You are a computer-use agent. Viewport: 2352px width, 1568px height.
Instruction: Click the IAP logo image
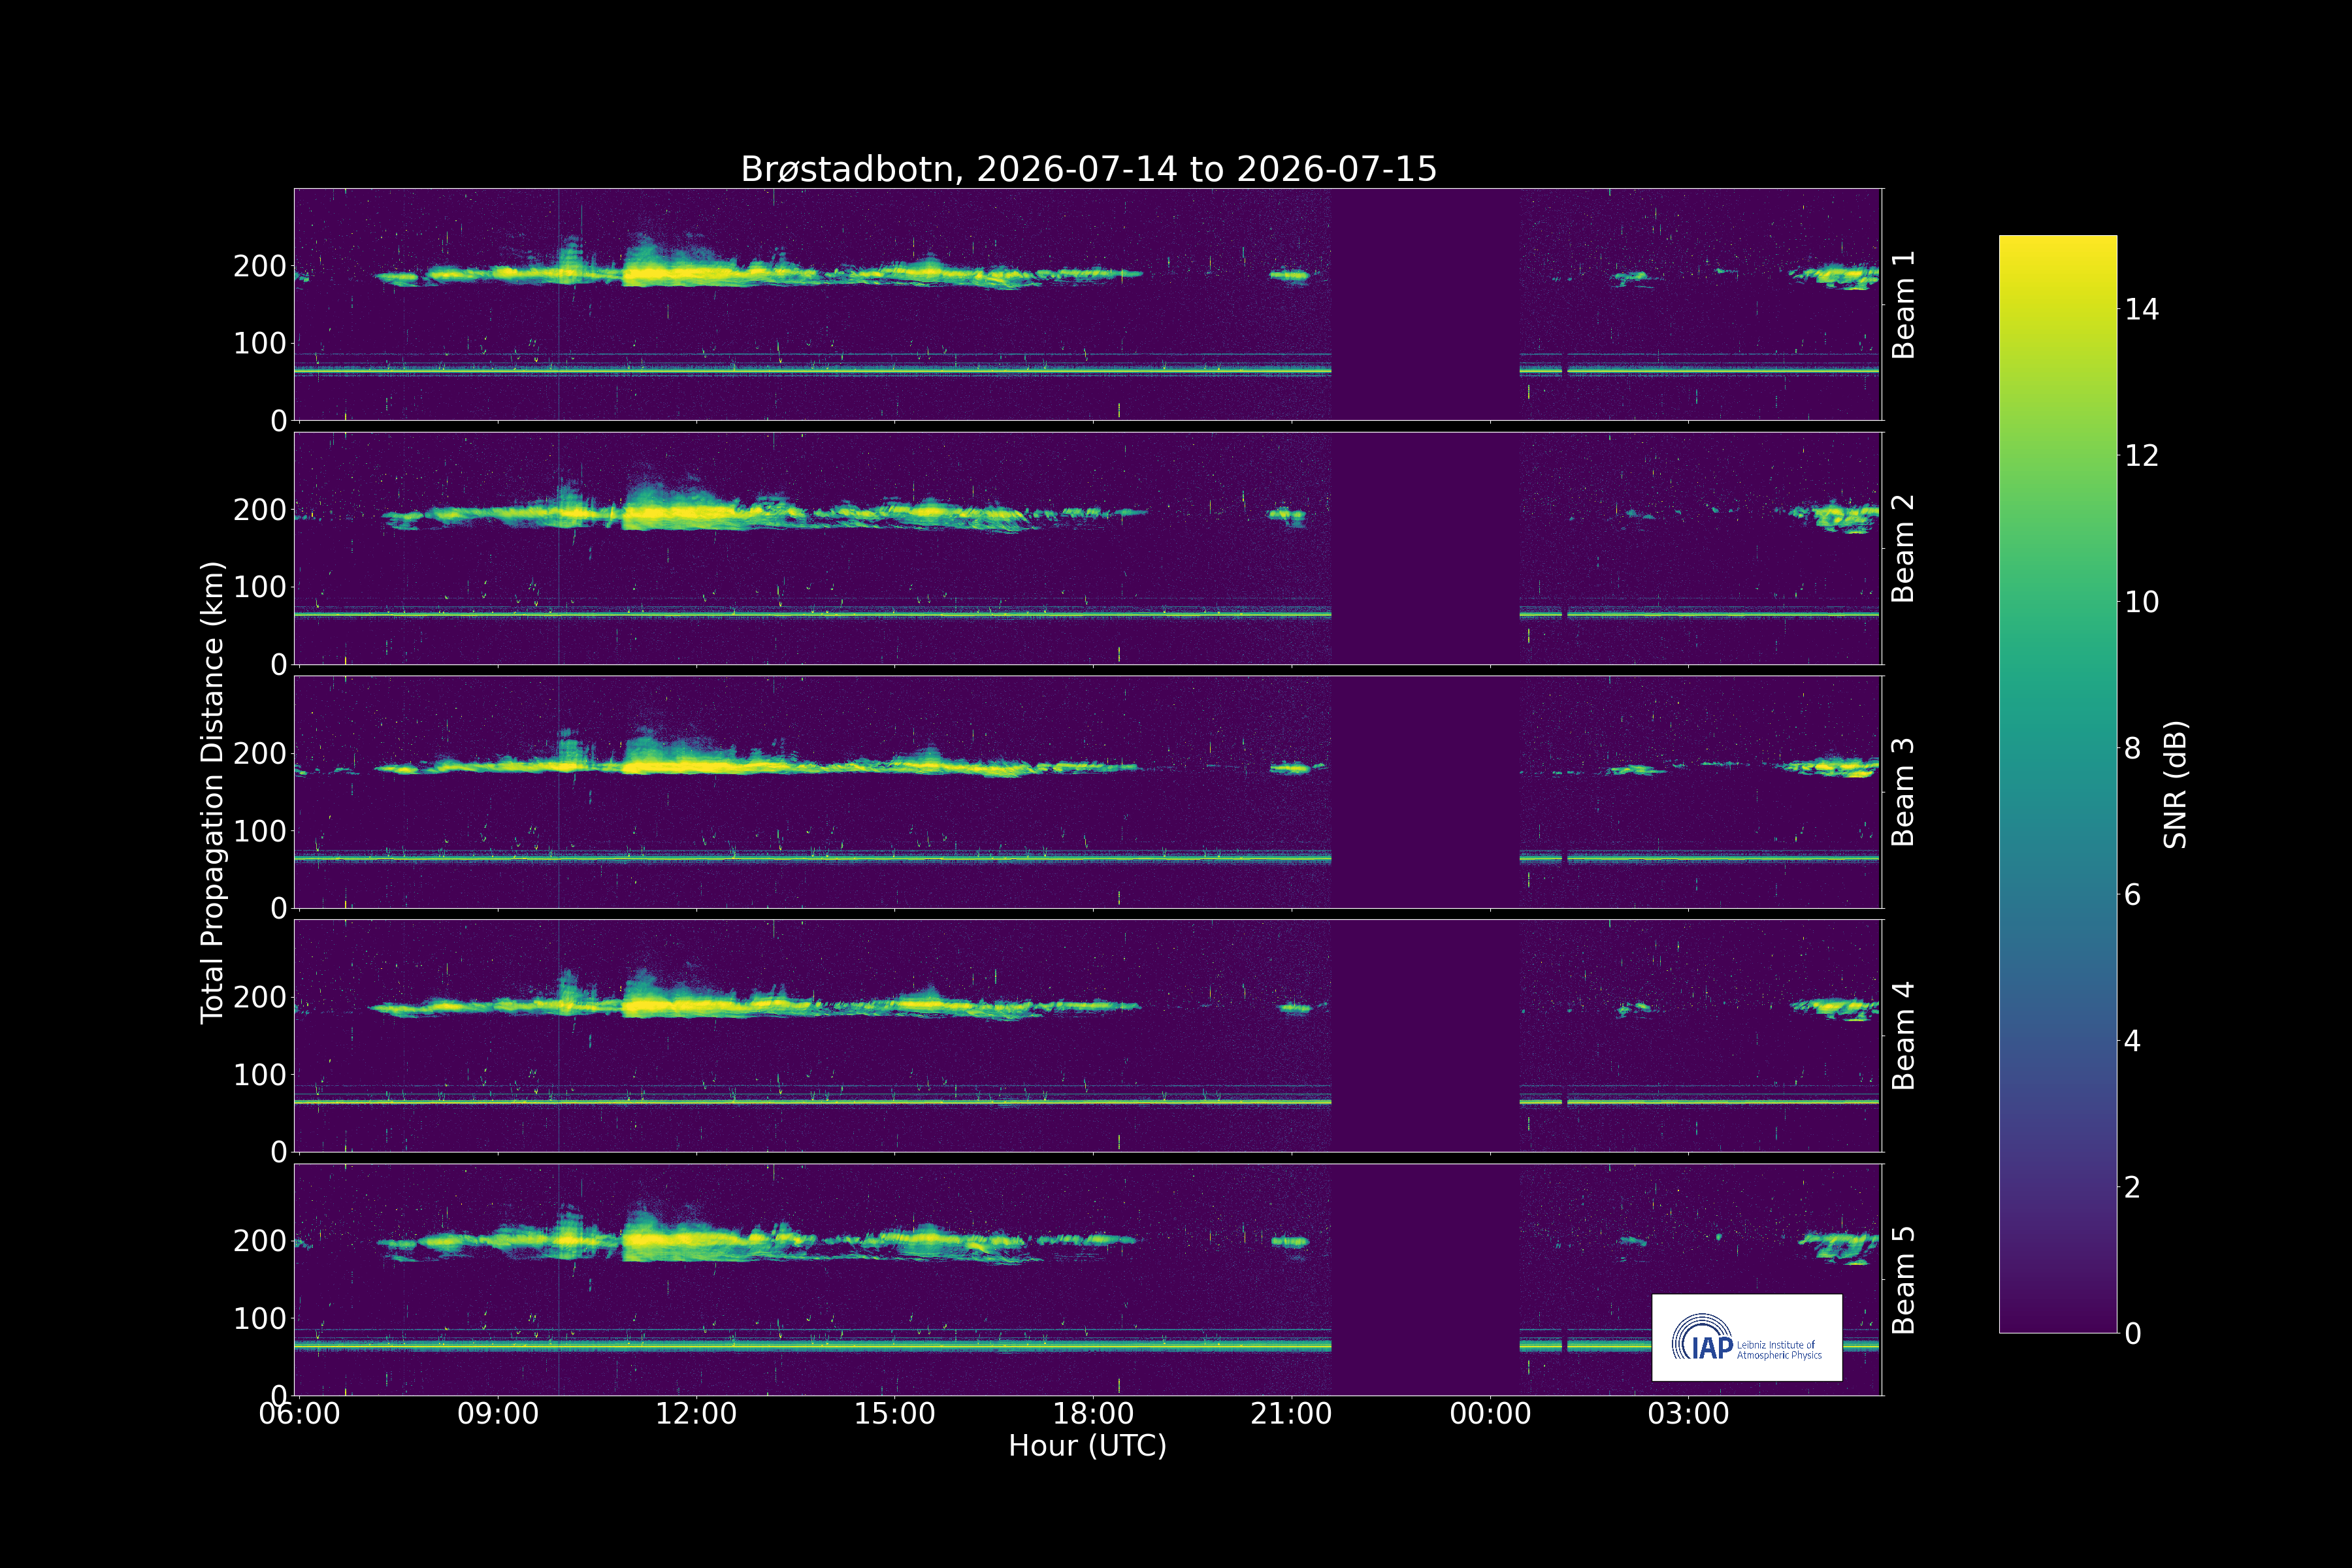click(x=1747, y=1337)
